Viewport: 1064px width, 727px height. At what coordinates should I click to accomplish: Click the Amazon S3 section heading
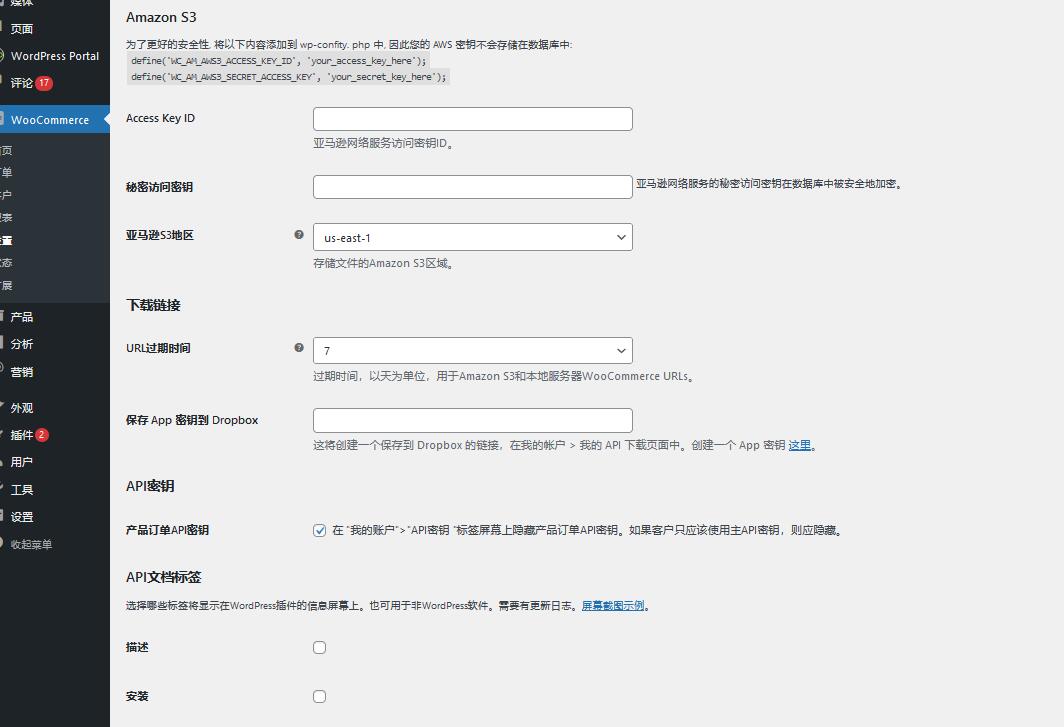[x=161, y=18]
